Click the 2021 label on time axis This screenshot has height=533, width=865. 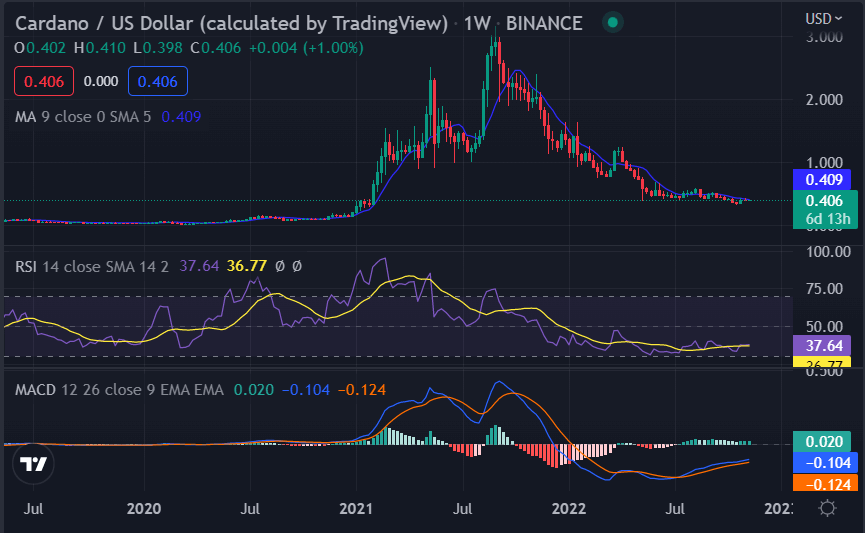point(356,508)
